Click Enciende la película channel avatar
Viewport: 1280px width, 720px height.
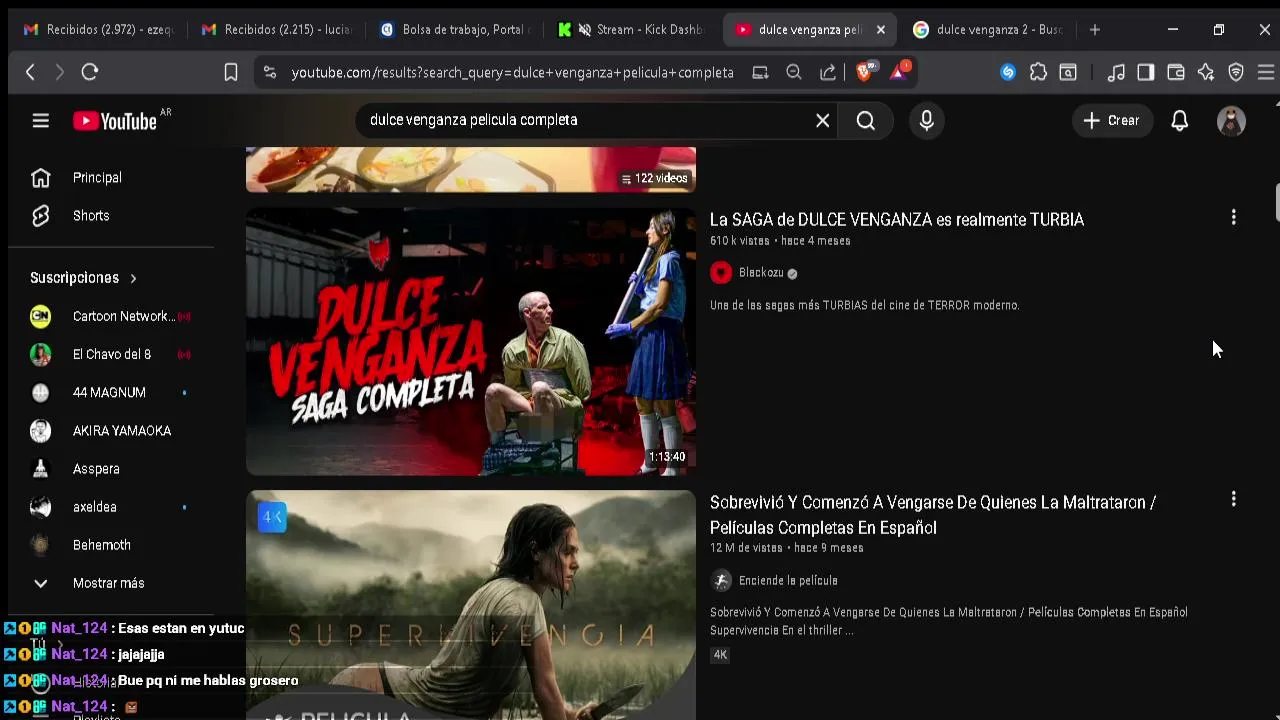[x=721, y=581]
